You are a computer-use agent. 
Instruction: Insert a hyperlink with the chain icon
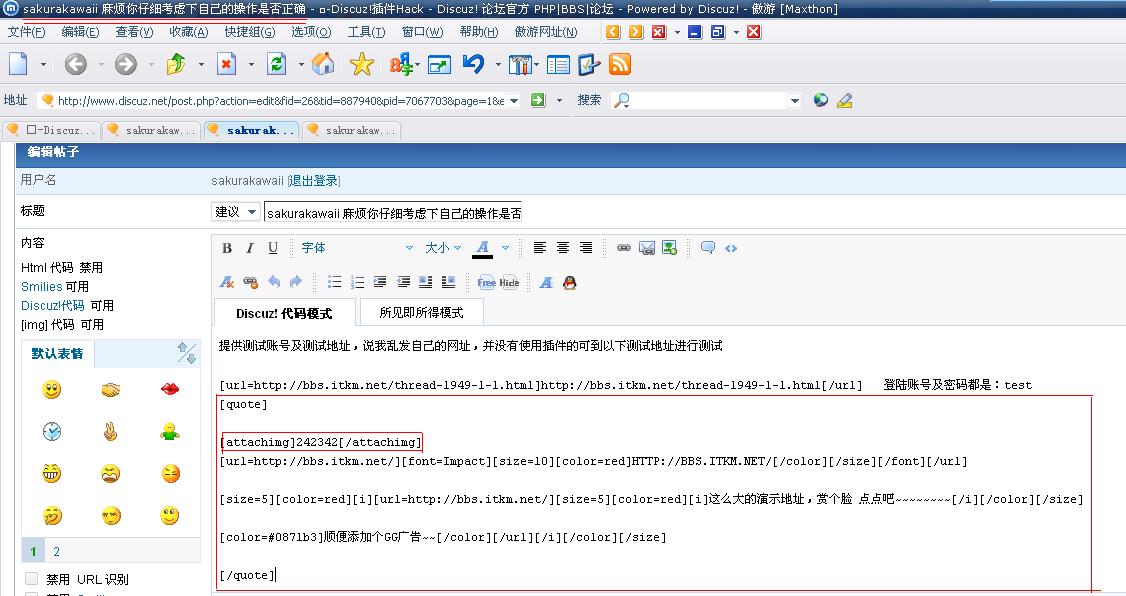624,248
